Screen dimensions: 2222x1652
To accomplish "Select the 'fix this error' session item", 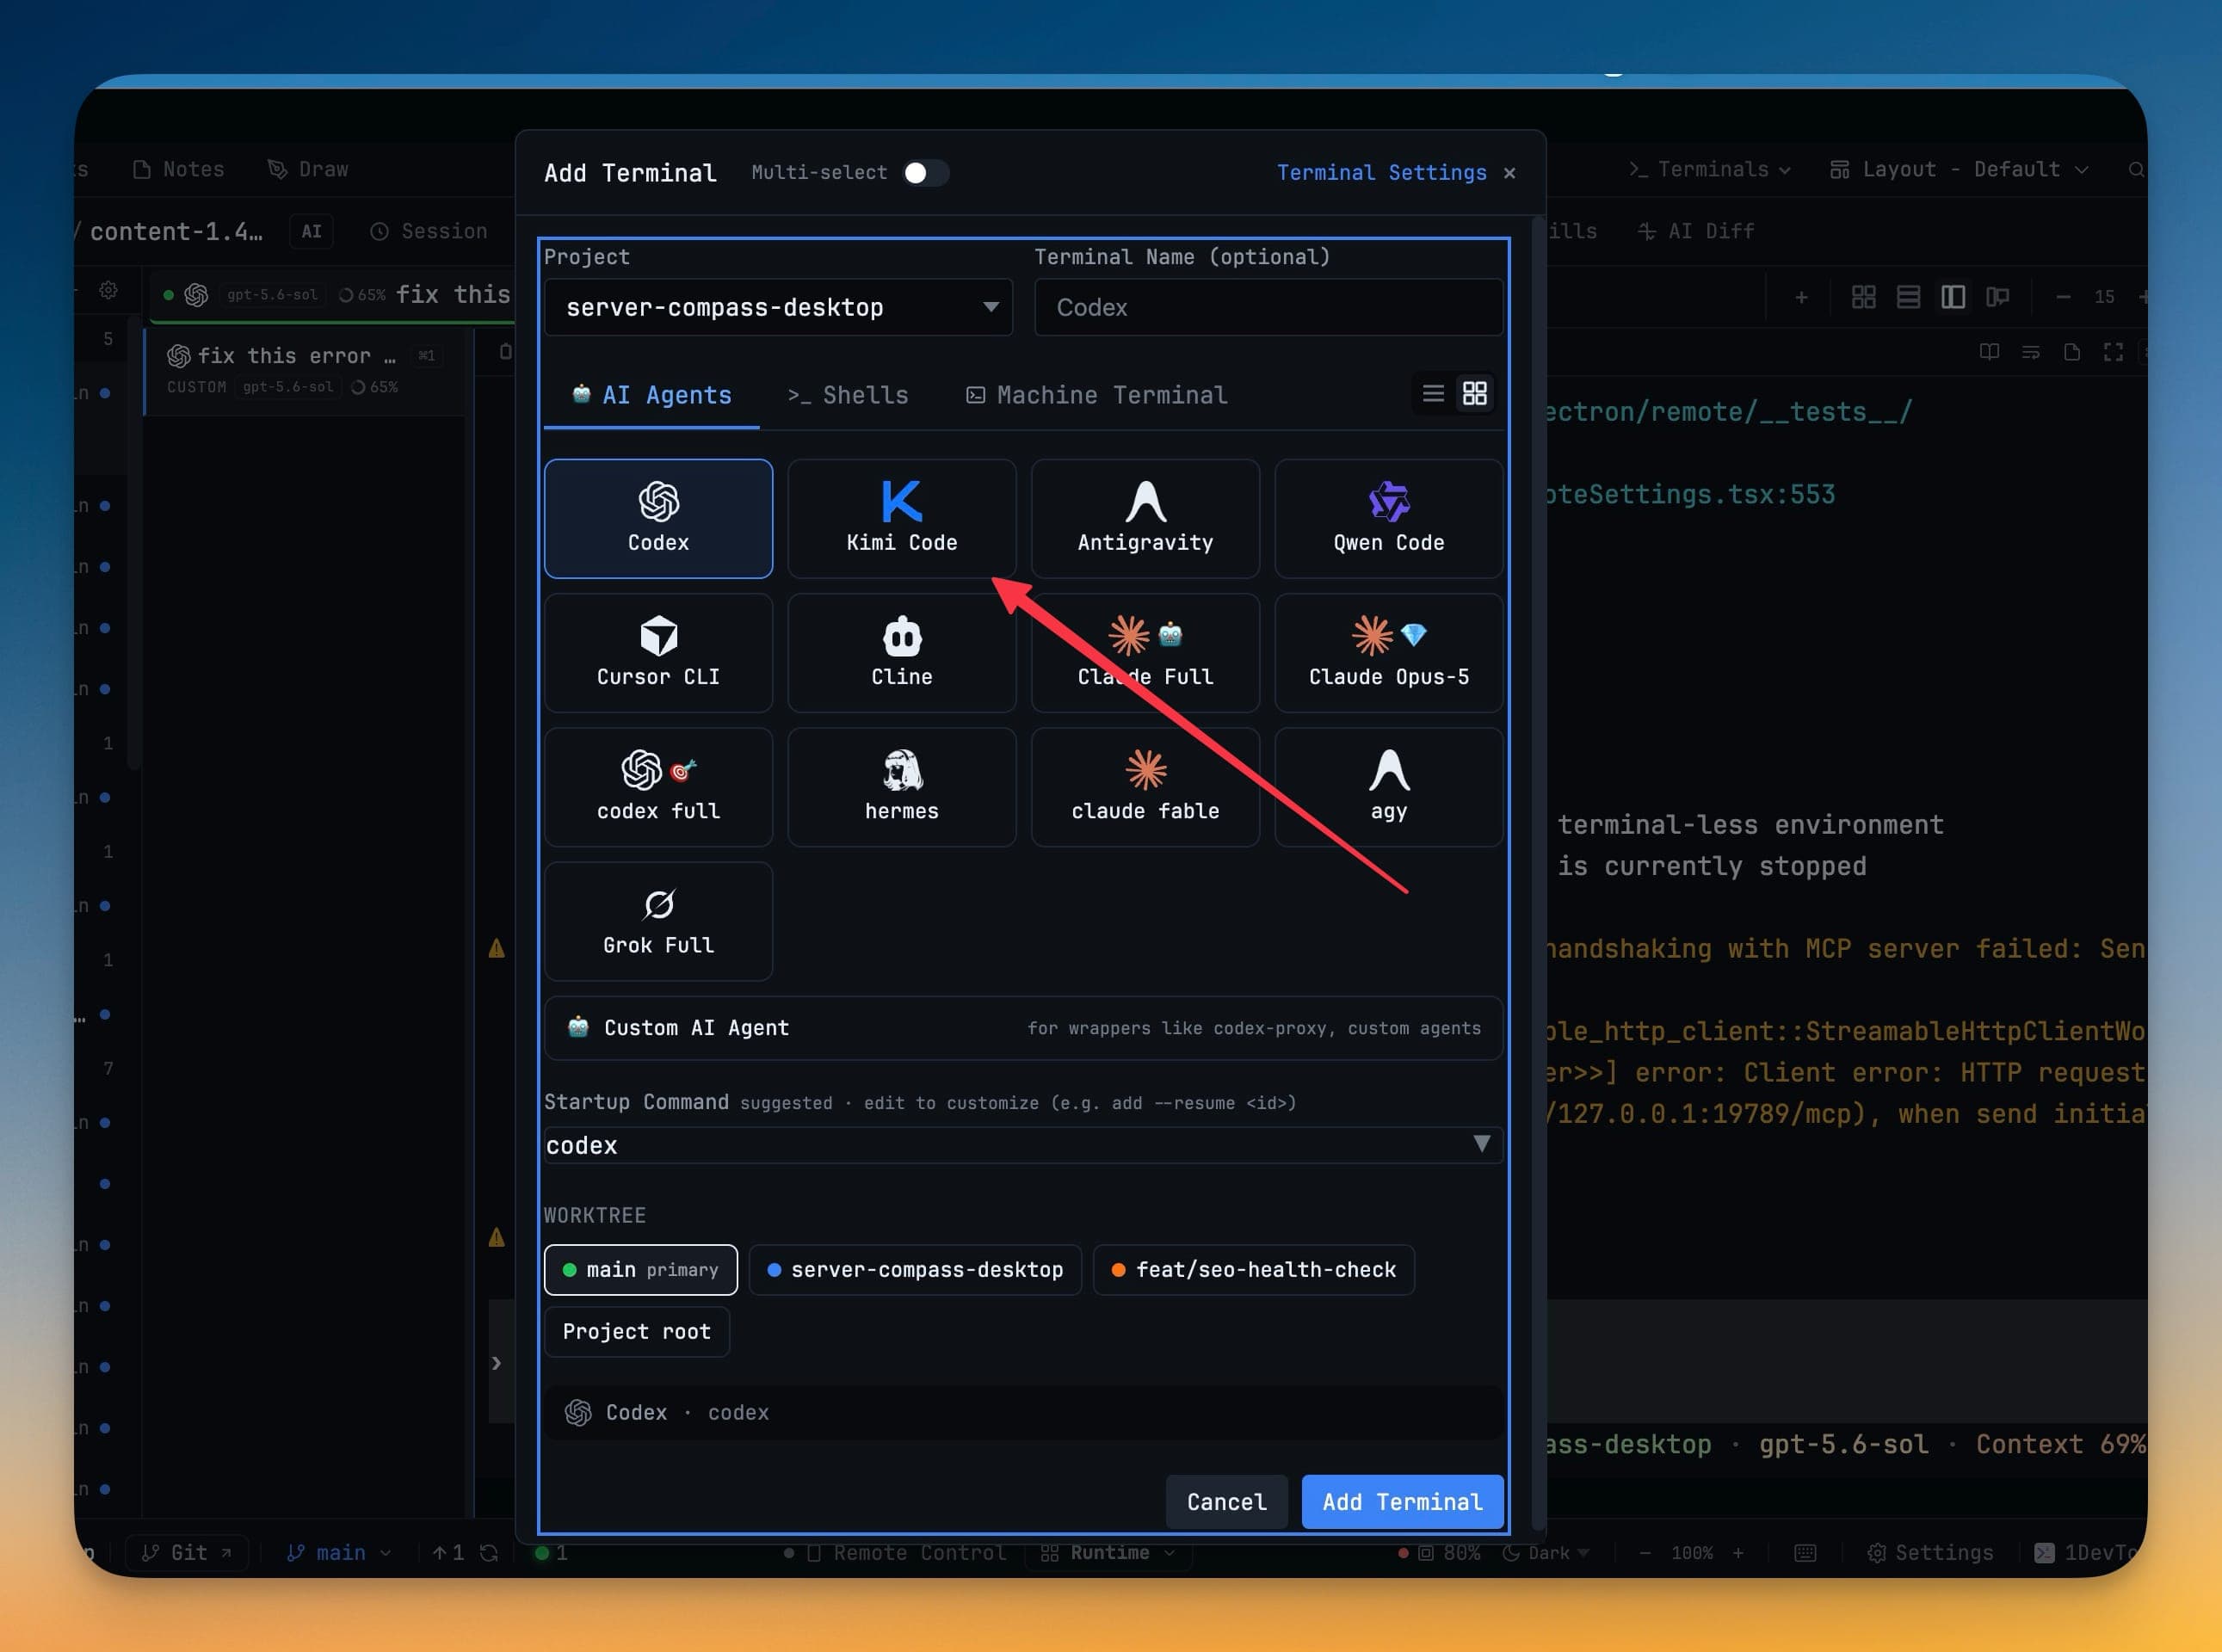I will 305,370.
